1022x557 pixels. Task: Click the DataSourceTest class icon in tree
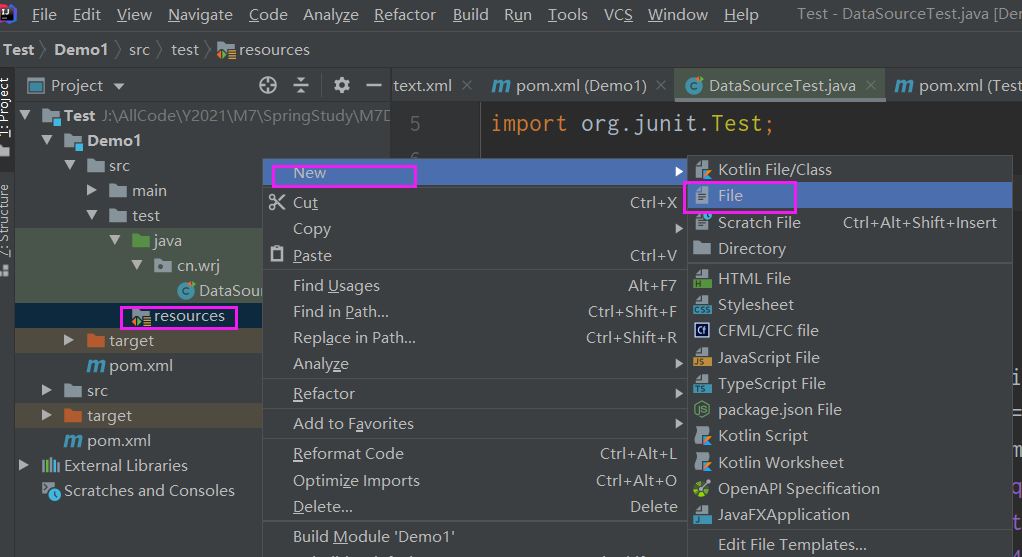(x=186, y=291)
